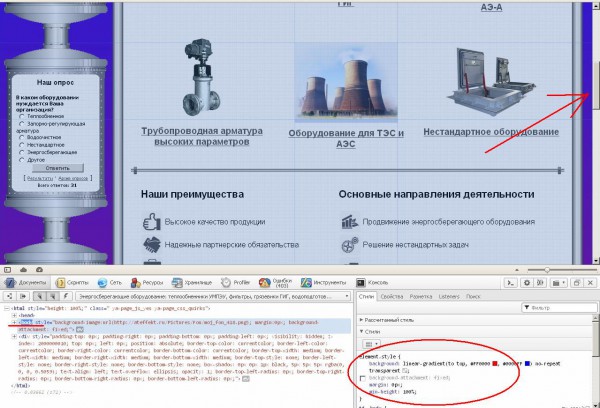The width and height of the screenshot is (600, 408).
Task: Open the Ресурсы (Resources) panel
Action: click(x=147, y=282)
